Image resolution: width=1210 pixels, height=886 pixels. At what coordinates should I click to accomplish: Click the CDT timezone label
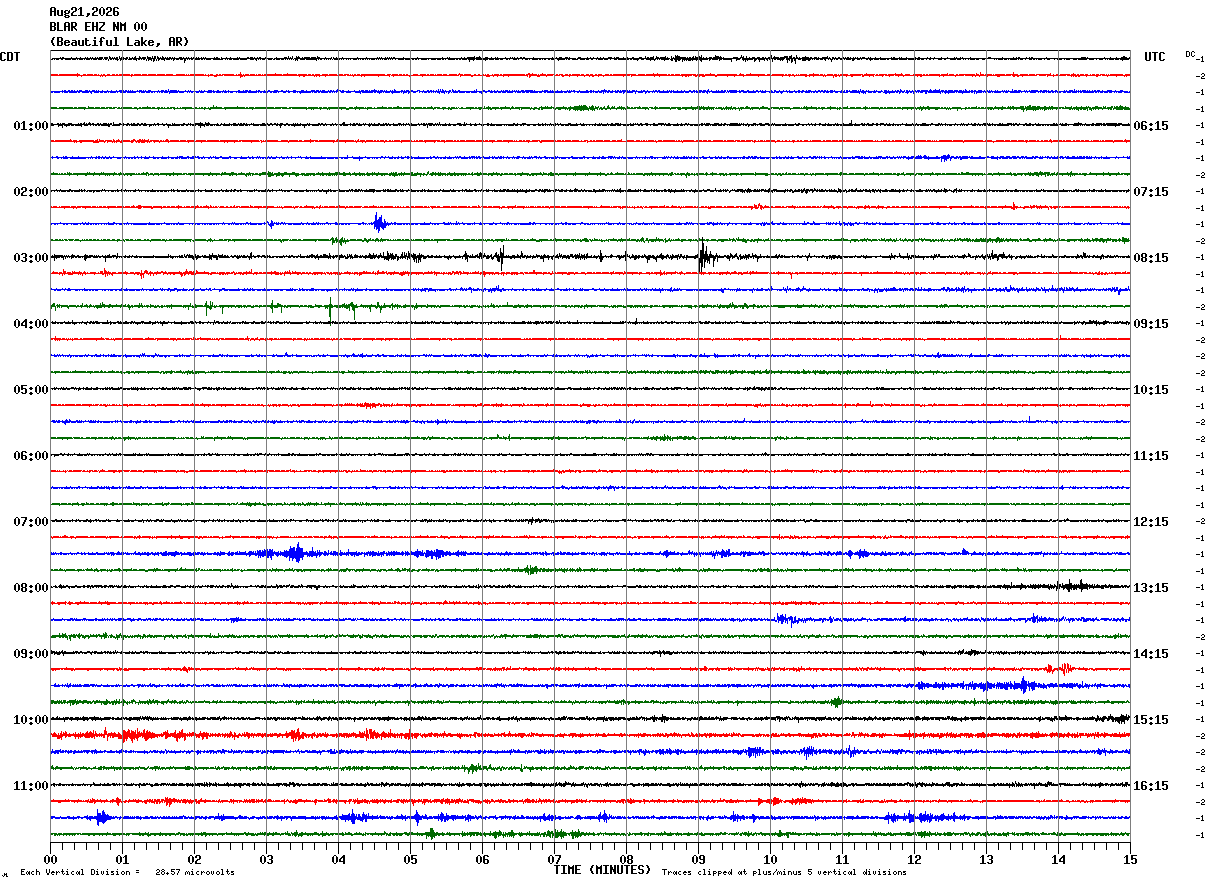[10, 57]
